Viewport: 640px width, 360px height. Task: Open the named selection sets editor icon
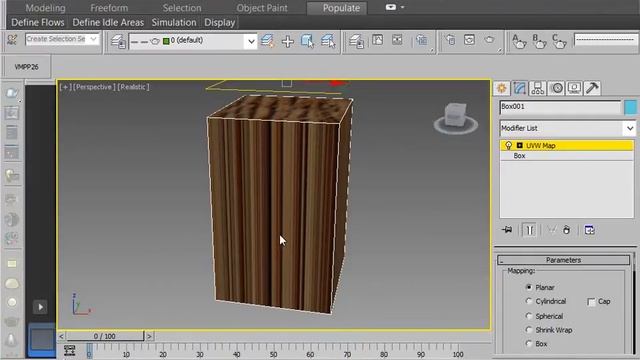coord(12,40)
